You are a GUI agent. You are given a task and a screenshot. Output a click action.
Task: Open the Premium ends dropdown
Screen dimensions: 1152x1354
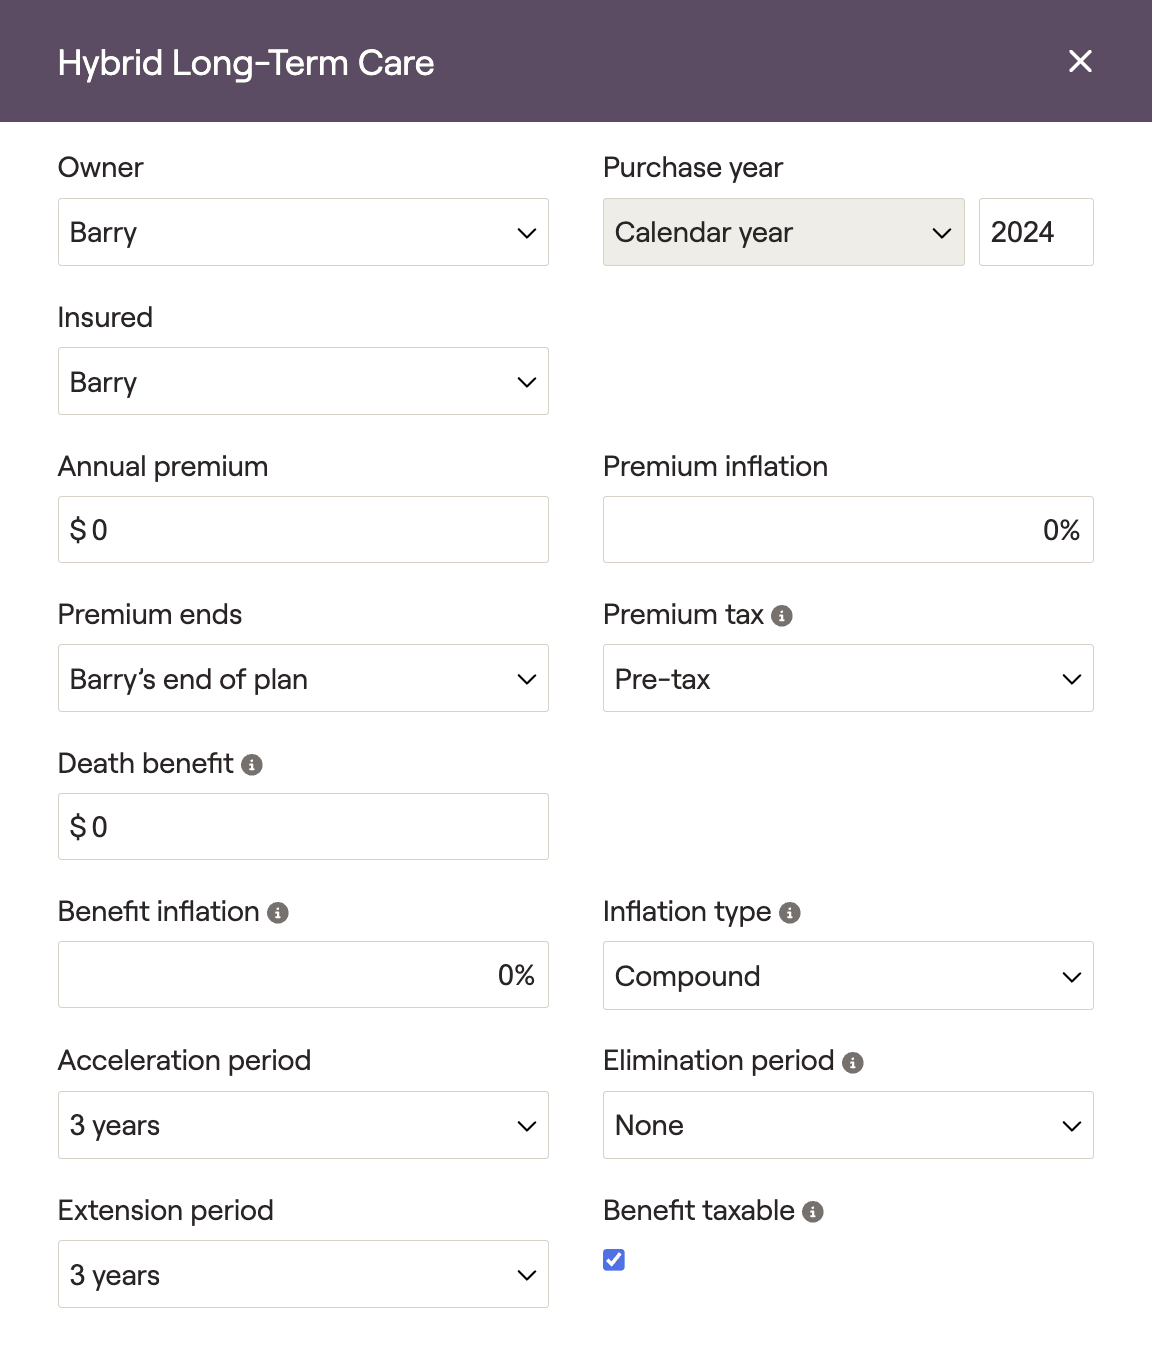pyautogui.click(x=303, y=678)
